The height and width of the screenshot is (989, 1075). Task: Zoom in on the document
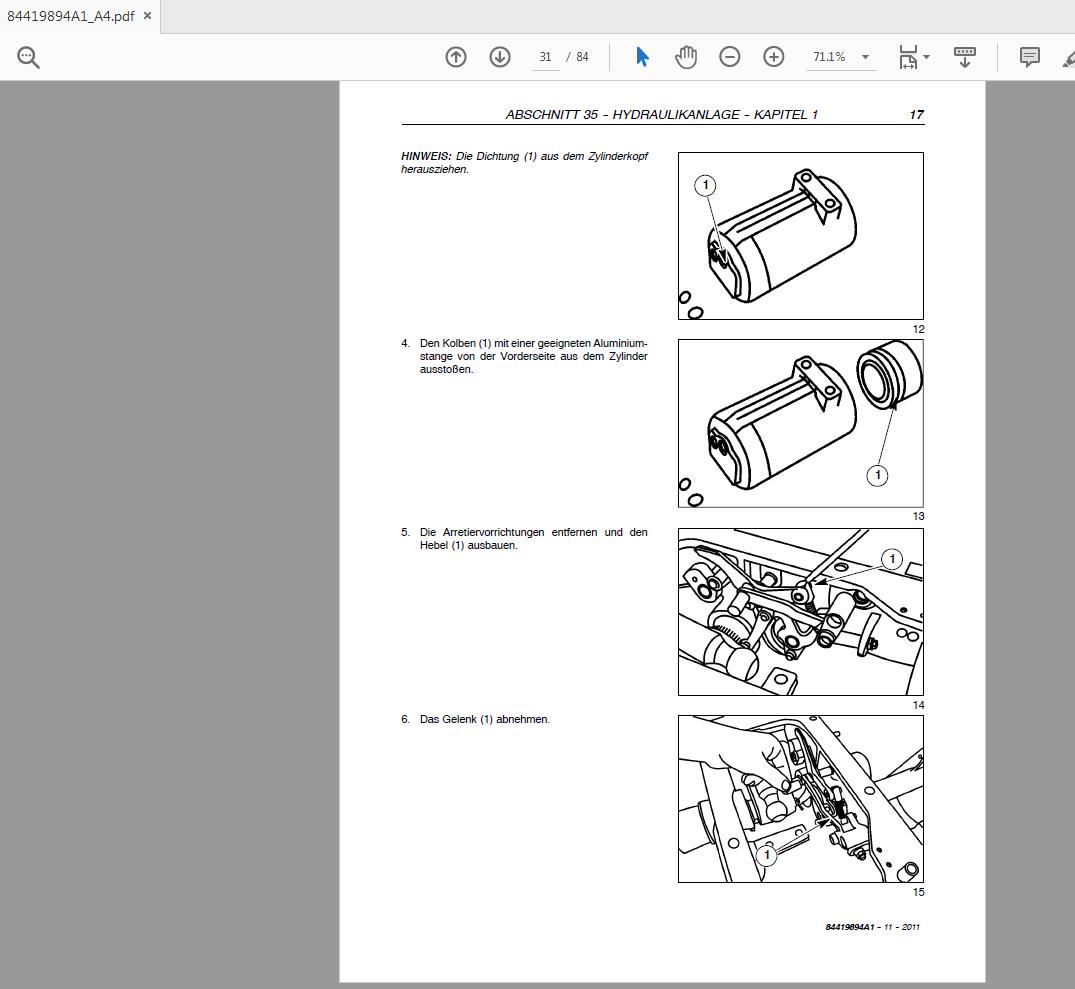coord(774,57)
